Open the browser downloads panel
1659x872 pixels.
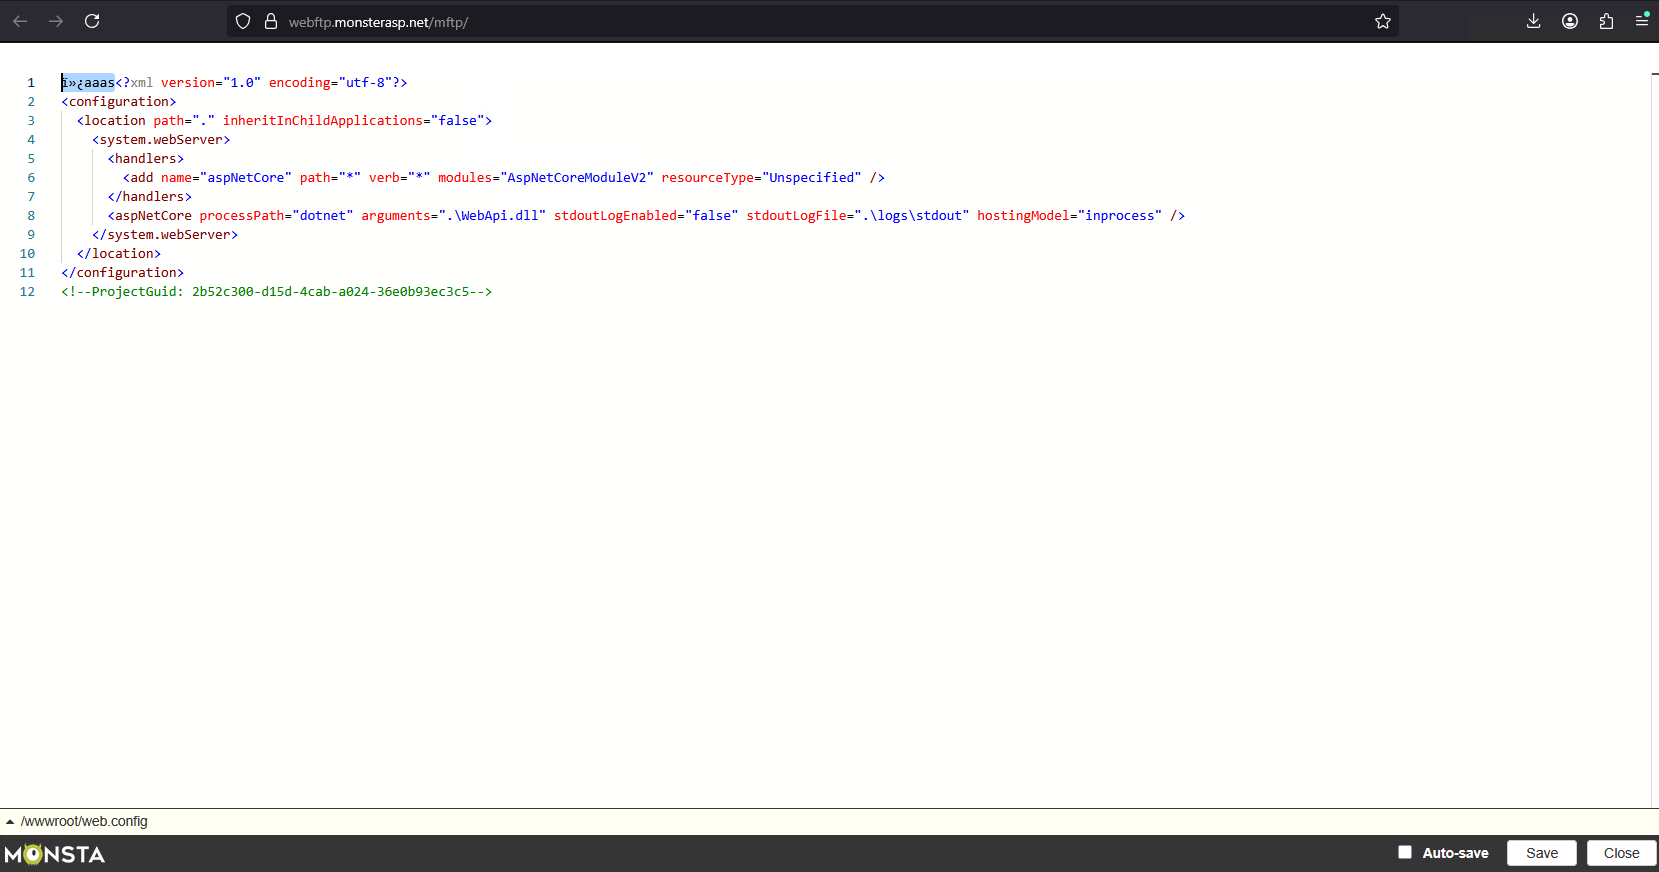[x=1533, y=21]
